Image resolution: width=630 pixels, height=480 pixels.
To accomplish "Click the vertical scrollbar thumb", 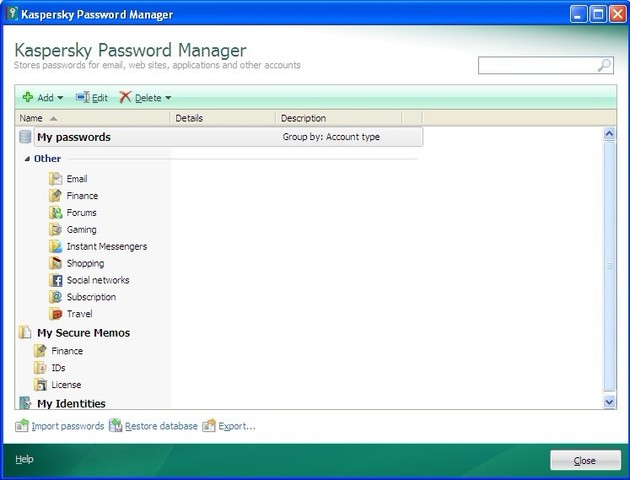I will point(610,266).
